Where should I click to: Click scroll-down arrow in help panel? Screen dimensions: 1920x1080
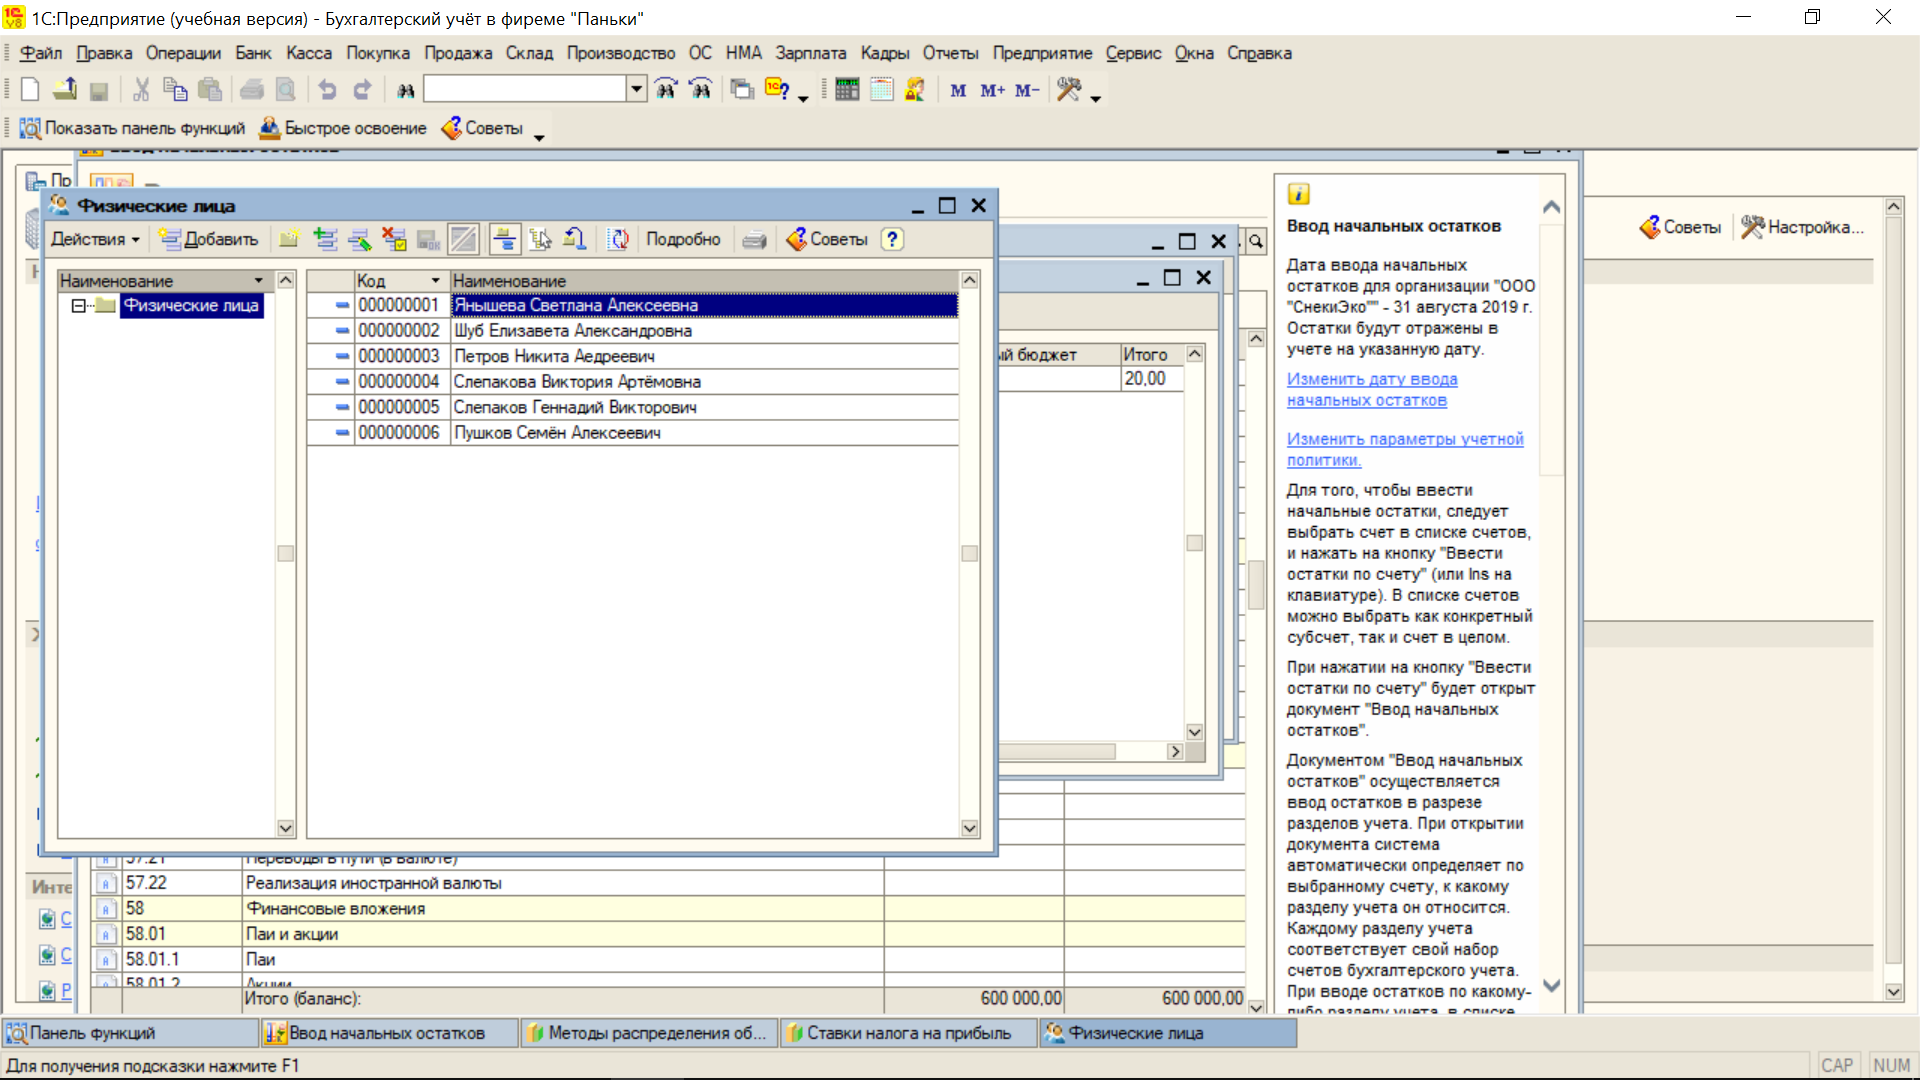coord(1551,985)
